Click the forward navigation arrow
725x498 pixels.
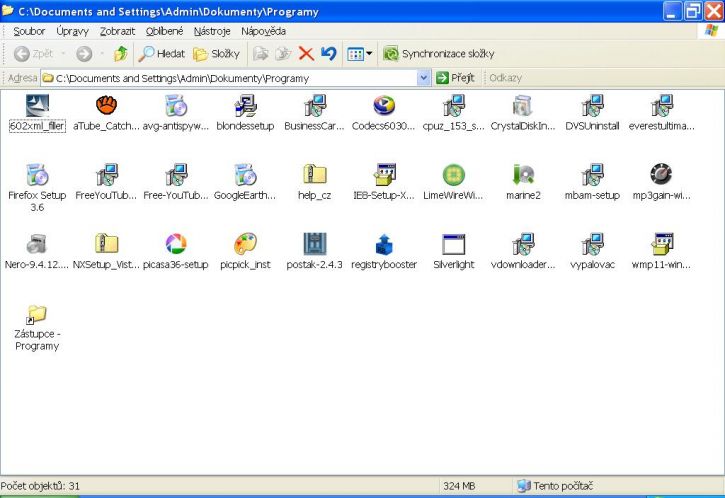[84, 54]
